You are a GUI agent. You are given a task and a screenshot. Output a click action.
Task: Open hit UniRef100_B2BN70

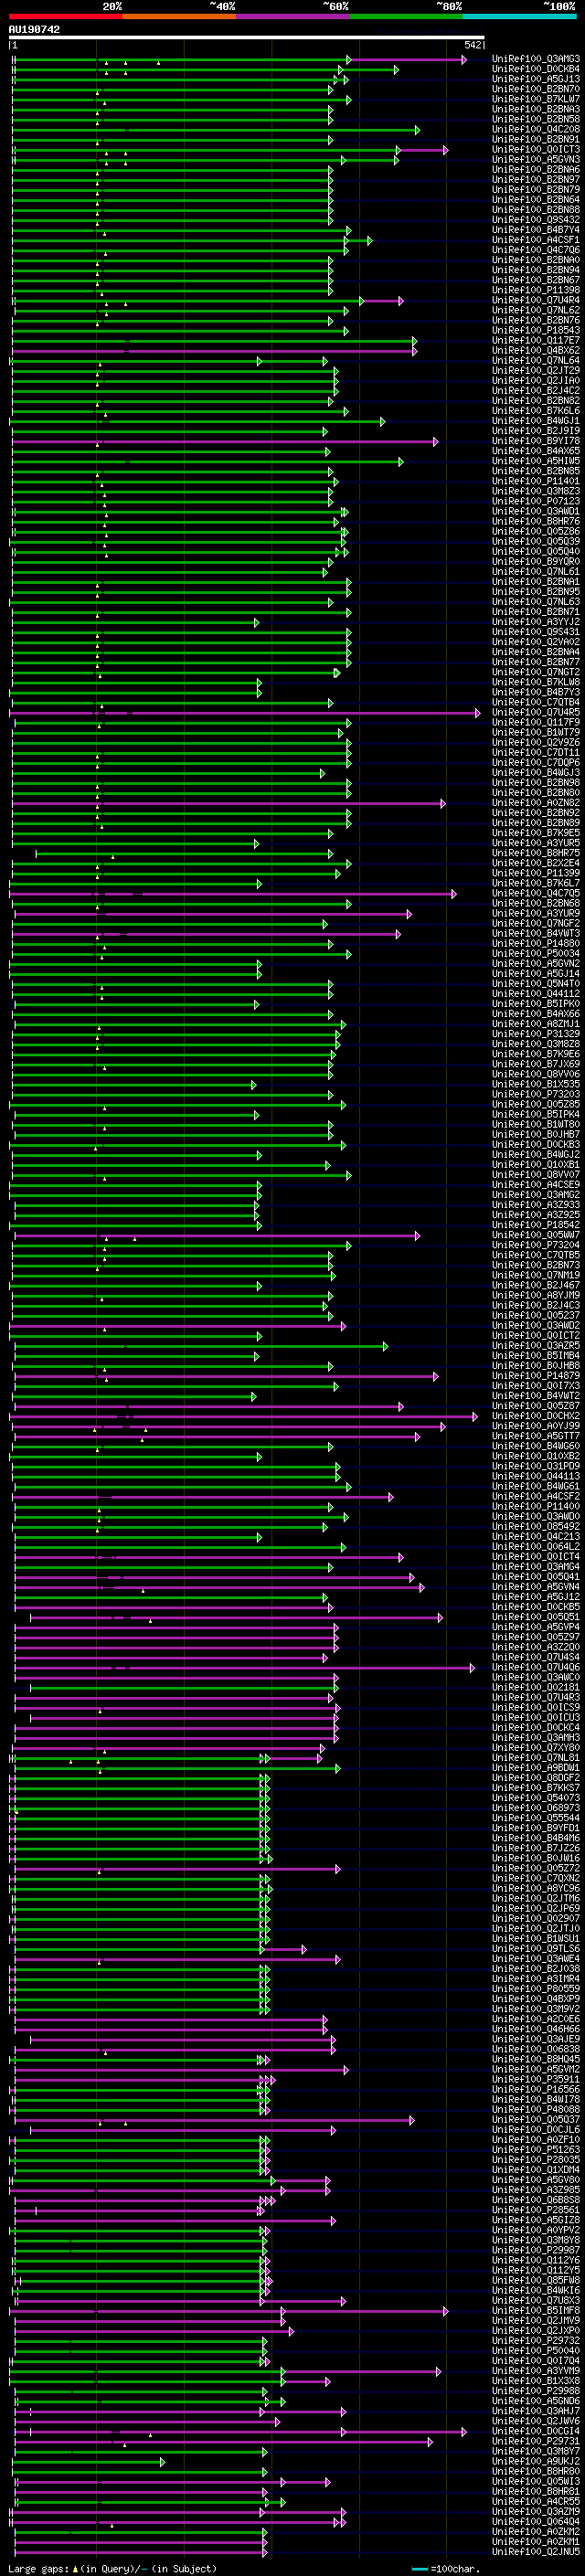click(x=536, y=90)
